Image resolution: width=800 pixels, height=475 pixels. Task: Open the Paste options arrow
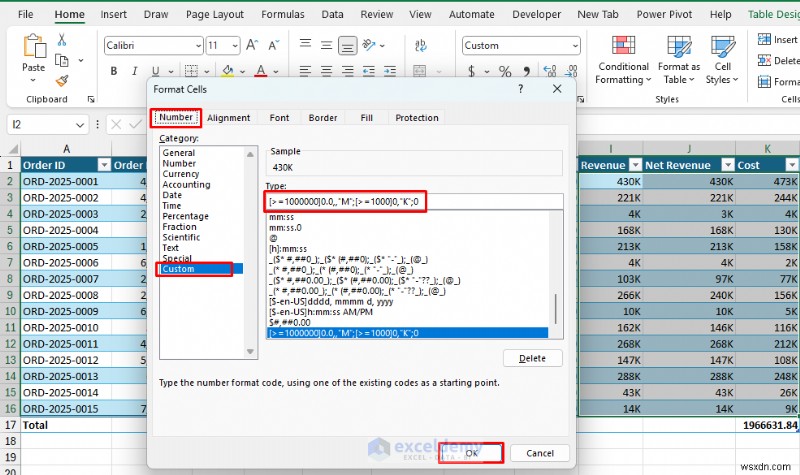(x=33, y=80)
